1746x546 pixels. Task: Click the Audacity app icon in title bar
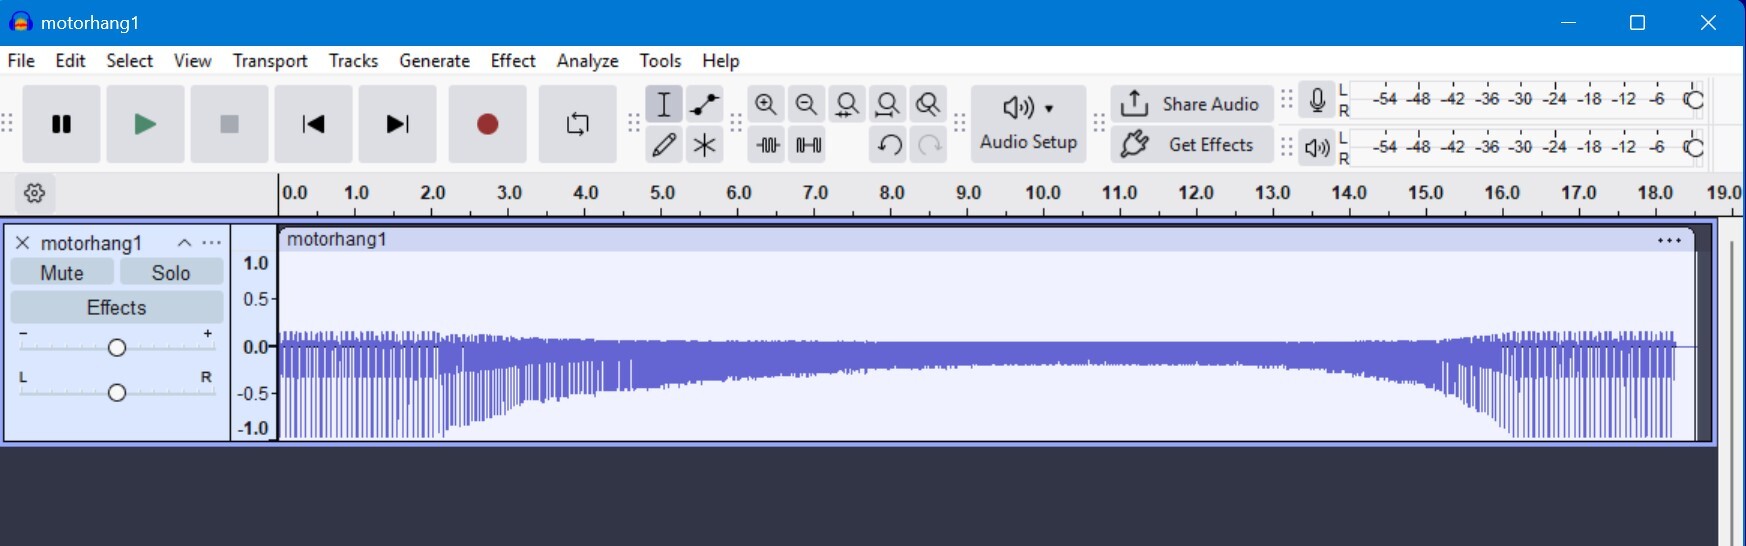point(20,22)
